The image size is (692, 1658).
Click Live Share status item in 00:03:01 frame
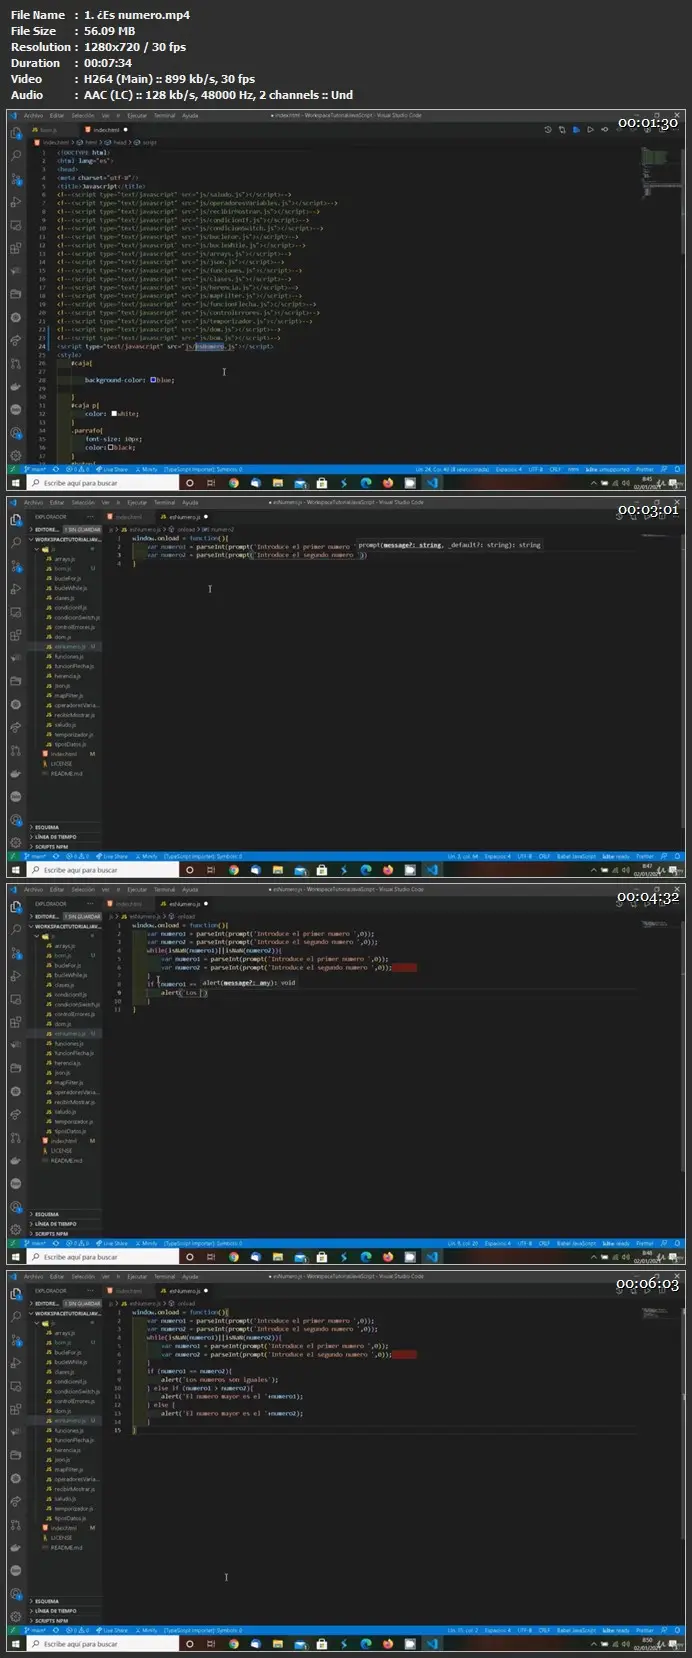(x=113, y=856)
